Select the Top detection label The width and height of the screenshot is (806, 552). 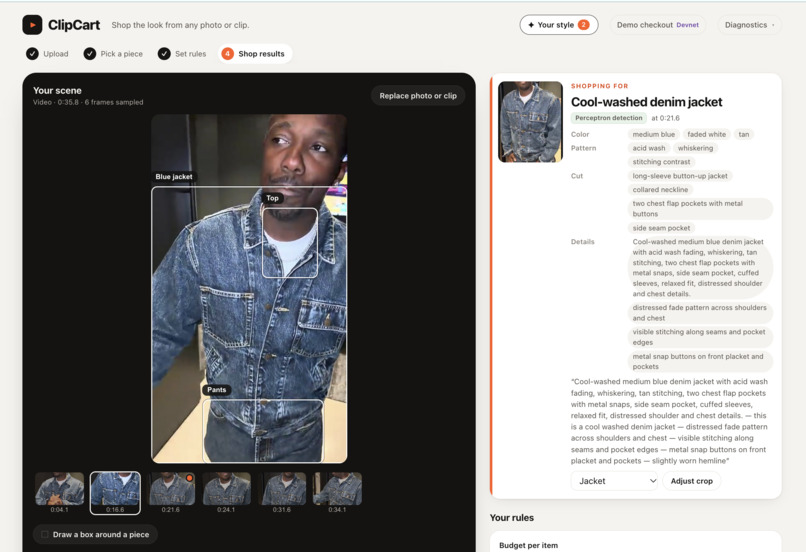[272, 198]
